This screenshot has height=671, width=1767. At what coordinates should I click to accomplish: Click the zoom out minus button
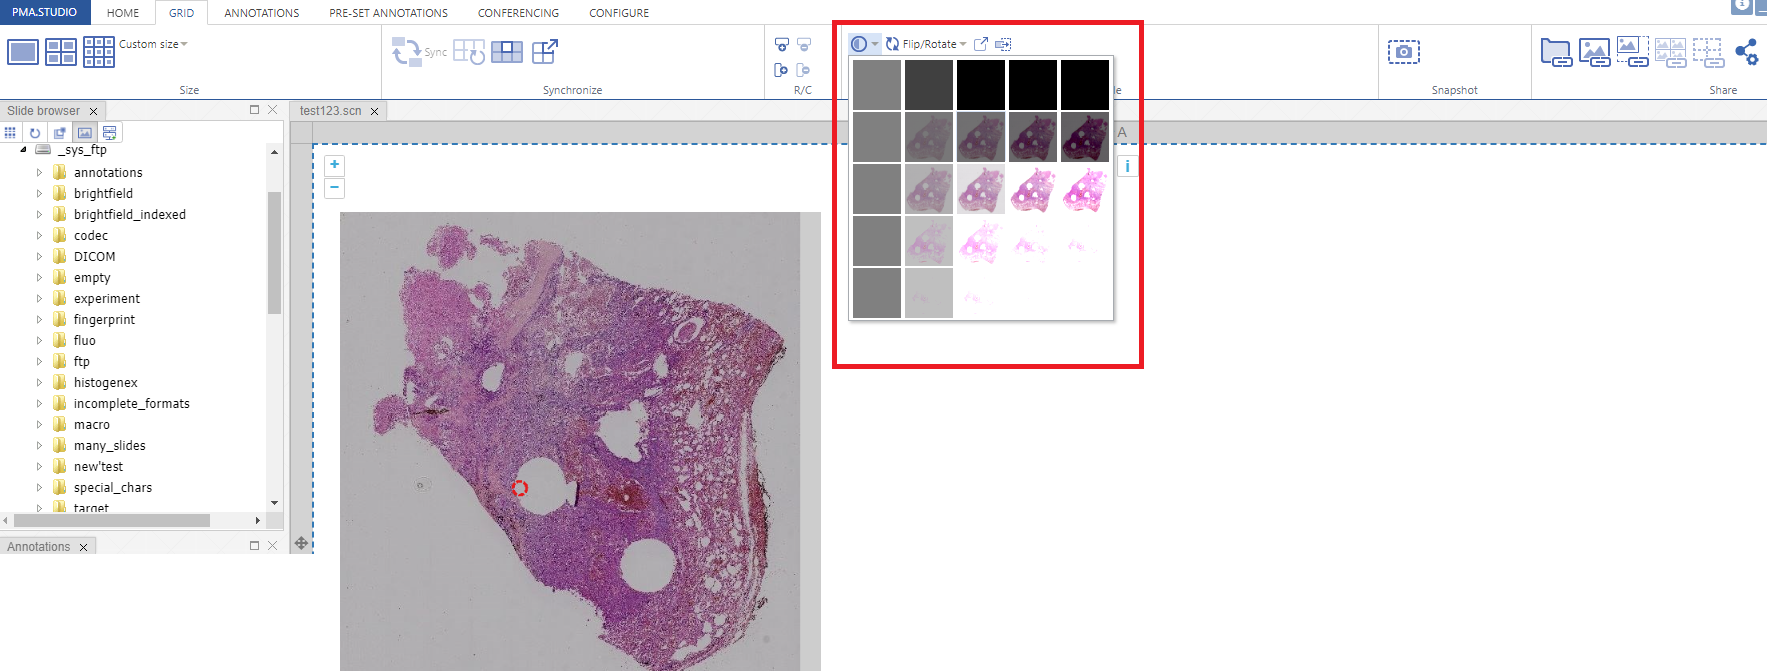(x=335, y=188)
